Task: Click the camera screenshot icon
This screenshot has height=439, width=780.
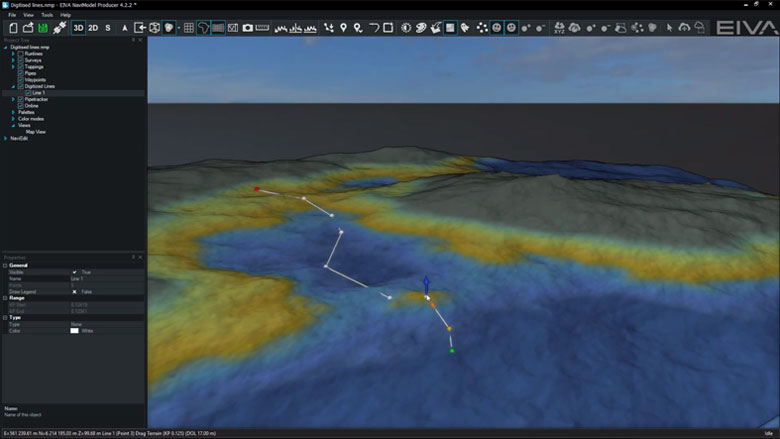Action: 248,28
